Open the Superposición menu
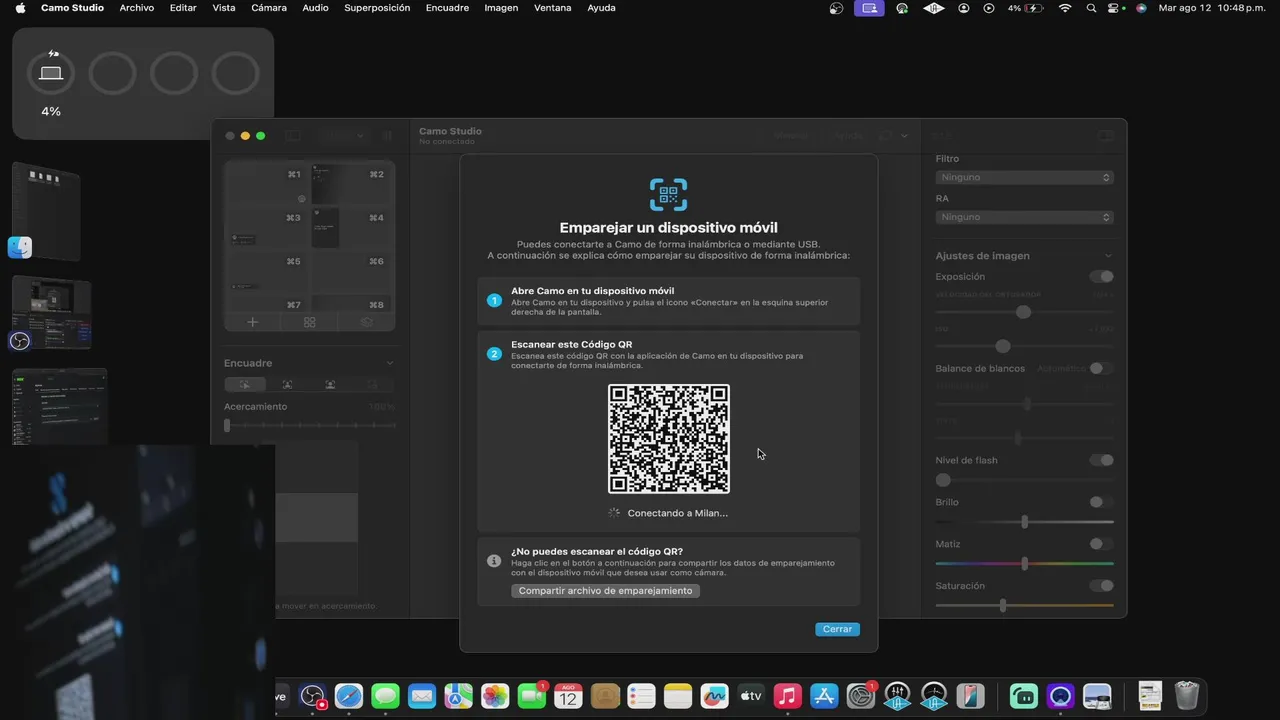Viewport: 1280px width, 720px height. 377,8
